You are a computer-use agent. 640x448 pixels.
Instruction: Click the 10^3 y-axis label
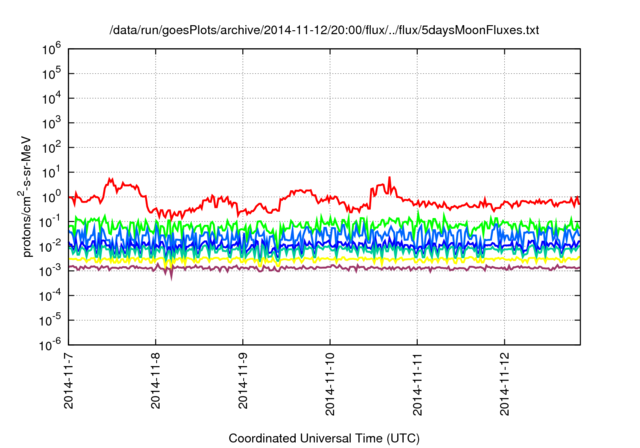pyautogui.click(x=51, y=123)
